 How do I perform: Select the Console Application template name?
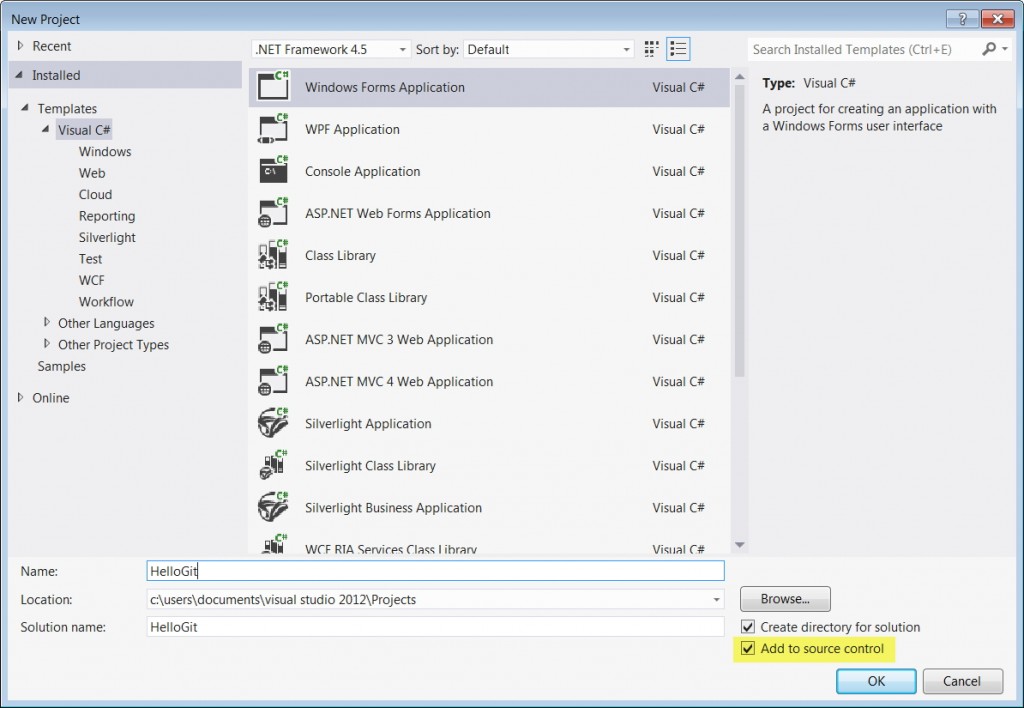(x=362, y=172)
